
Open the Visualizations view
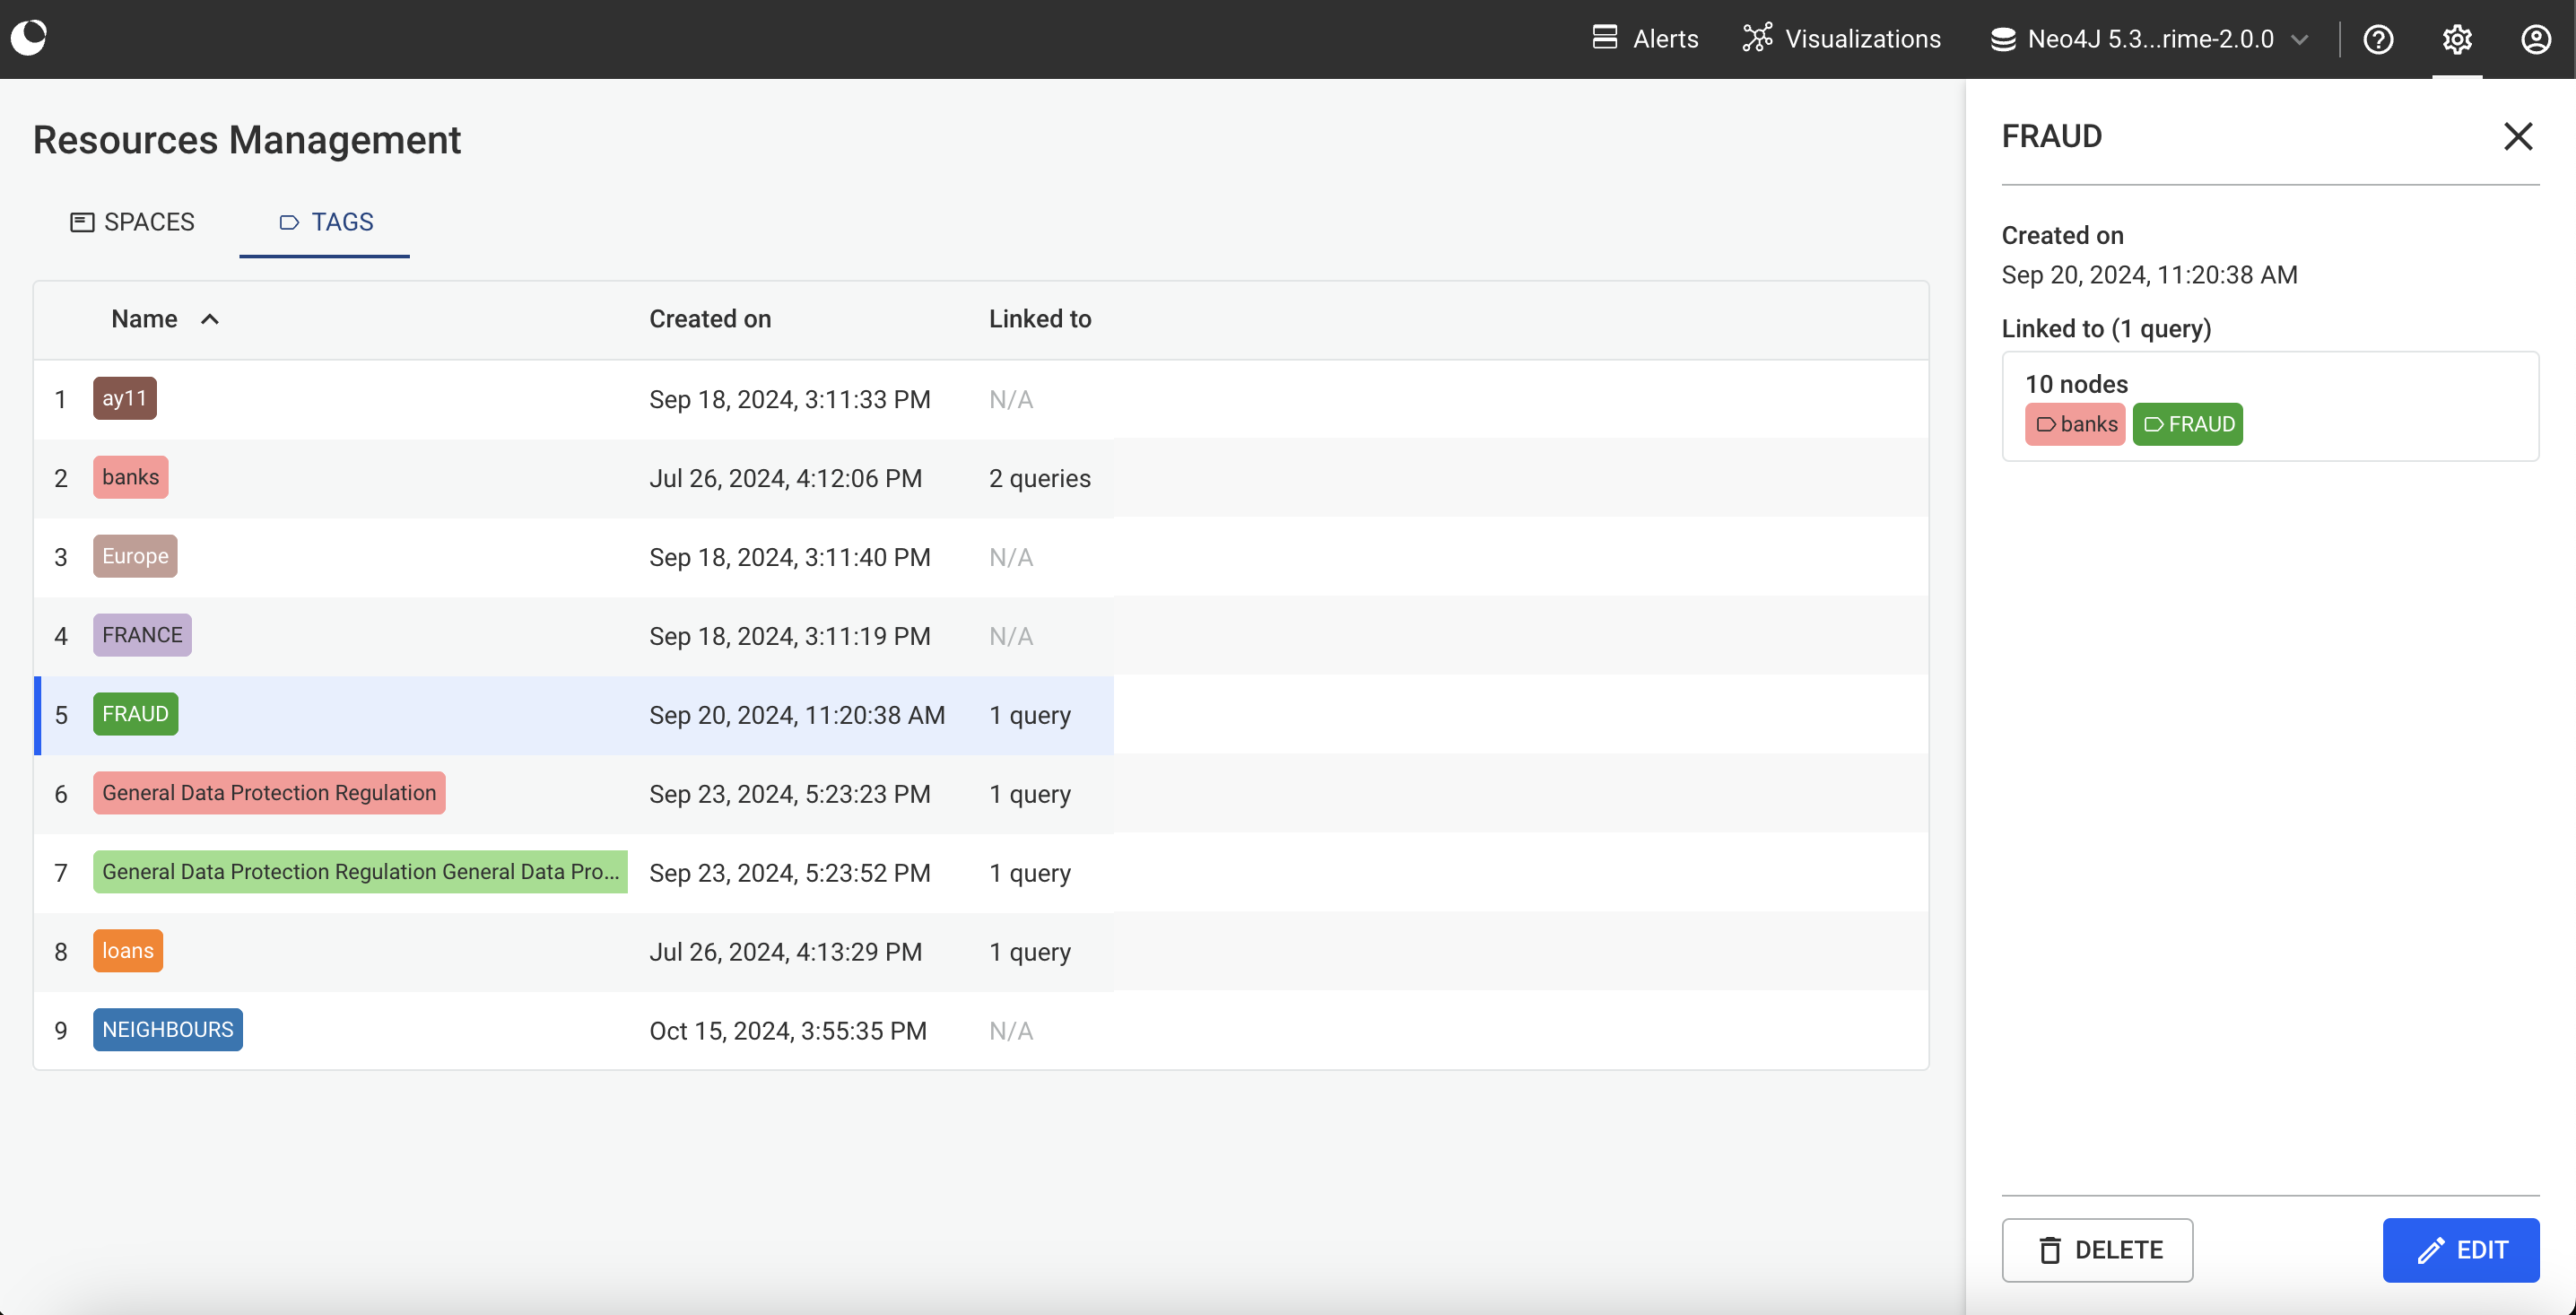point(1841,39)
